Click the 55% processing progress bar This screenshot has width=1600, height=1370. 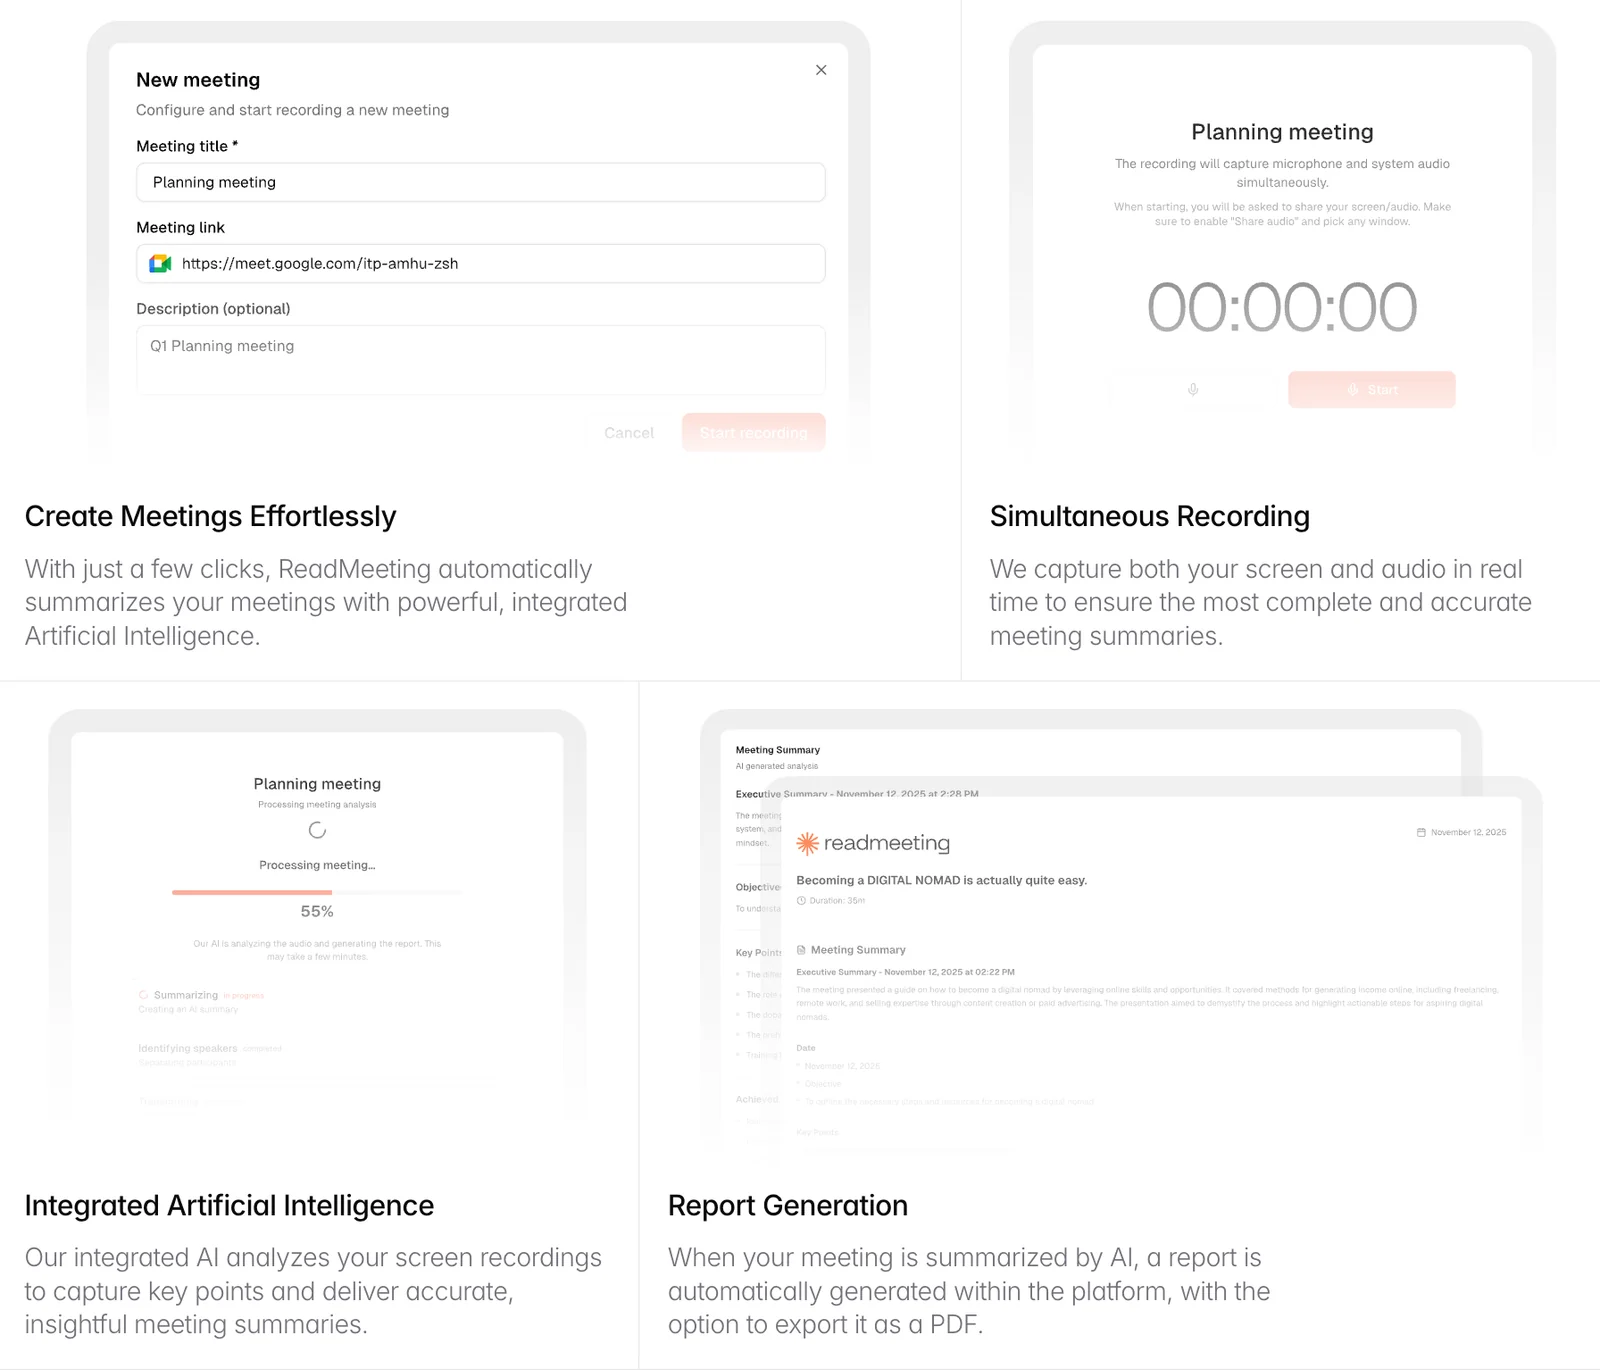[x=317, y=892]
